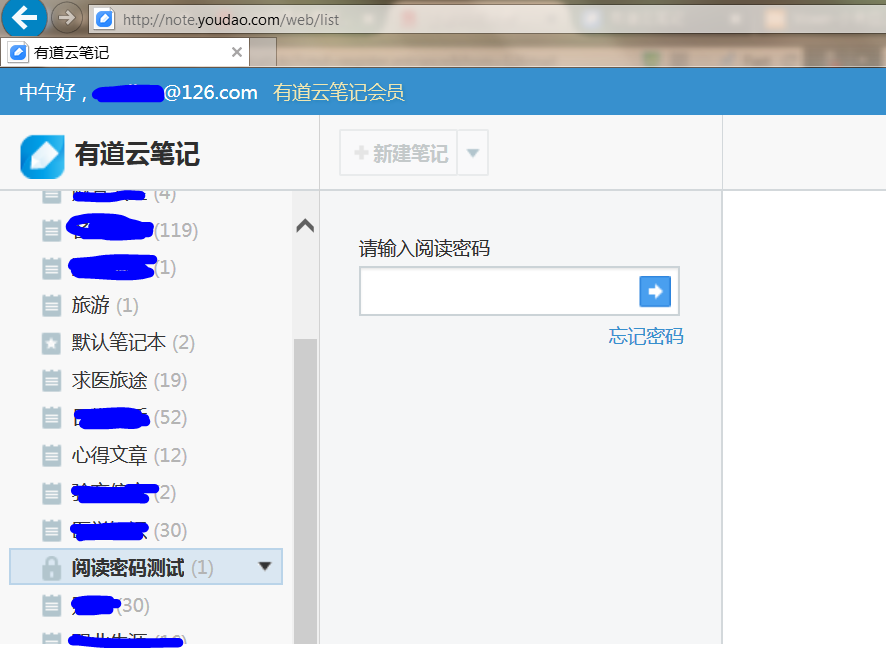
Task: Click the 请输入阅读密码 label
Action: click(x=424, y=248)
